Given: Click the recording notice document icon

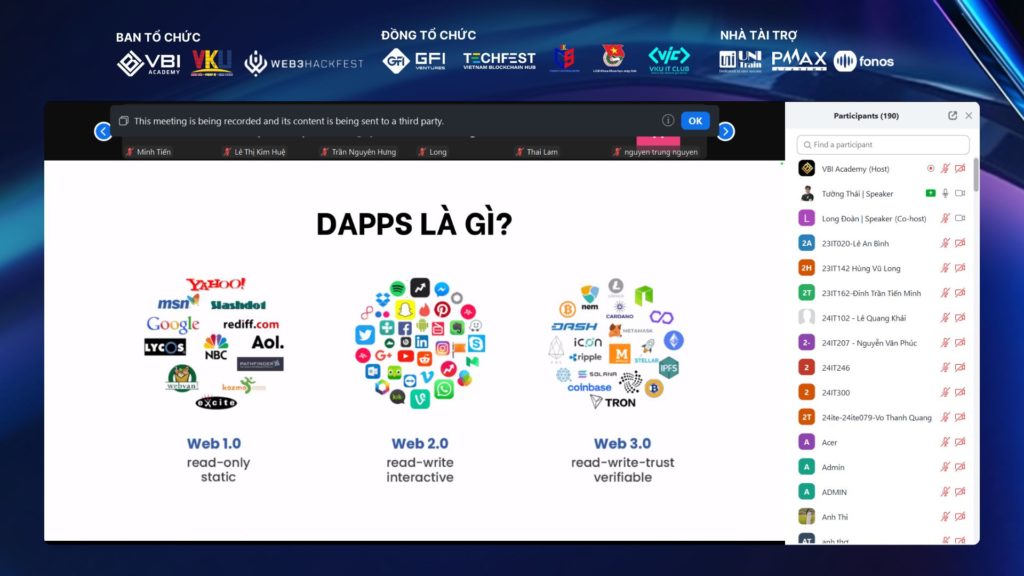Looking at the screenshot, I should [123, 121].
